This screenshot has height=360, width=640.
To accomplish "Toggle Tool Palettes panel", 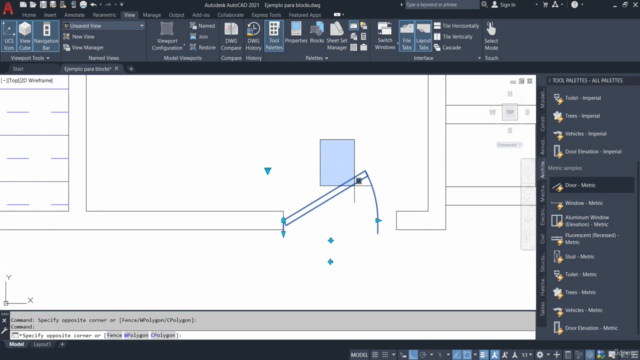I will (x=274, y=36).
